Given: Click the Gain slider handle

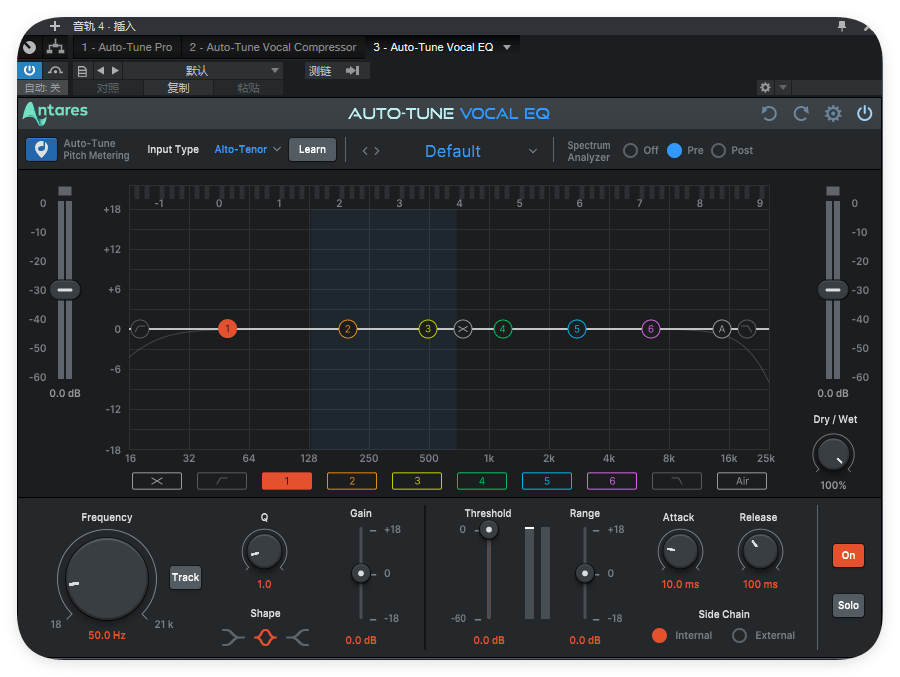Looking at the screenshot, I should (x=360, y=573).
